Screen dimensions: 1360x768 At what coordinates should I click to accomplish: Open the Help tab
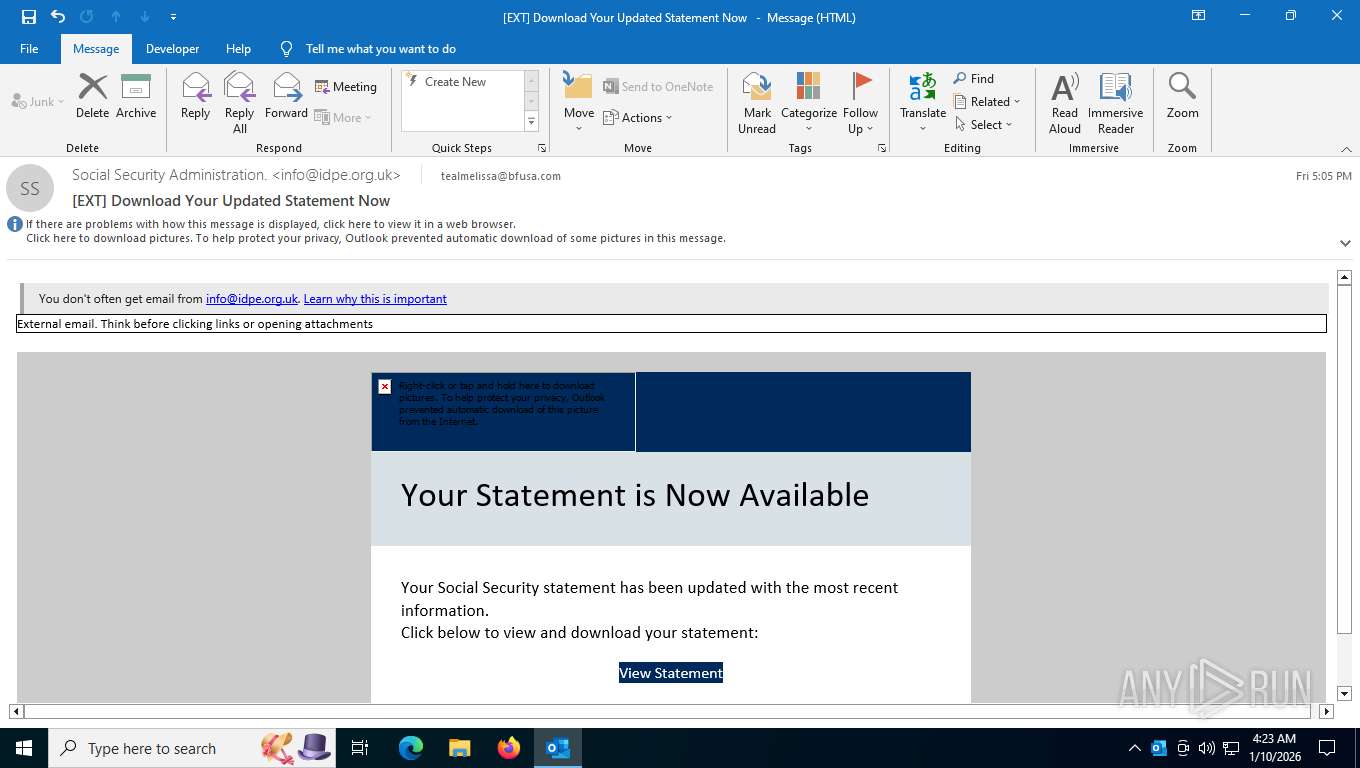pos(238,49)
